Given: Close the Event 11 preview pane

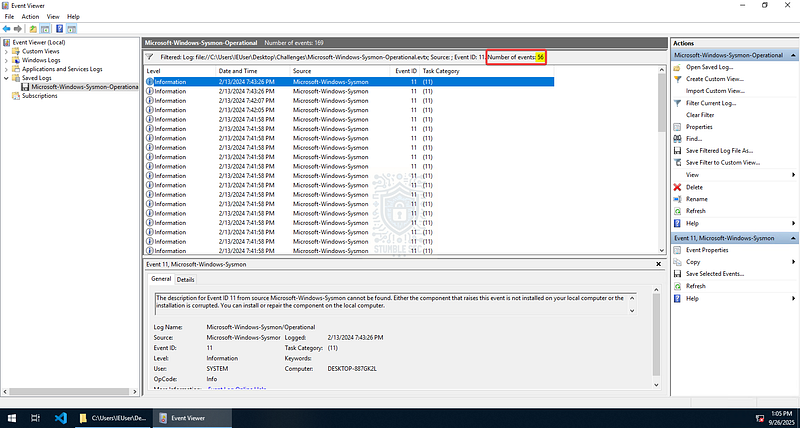Looking at the screenshot, I should click(x=659, y=264).
